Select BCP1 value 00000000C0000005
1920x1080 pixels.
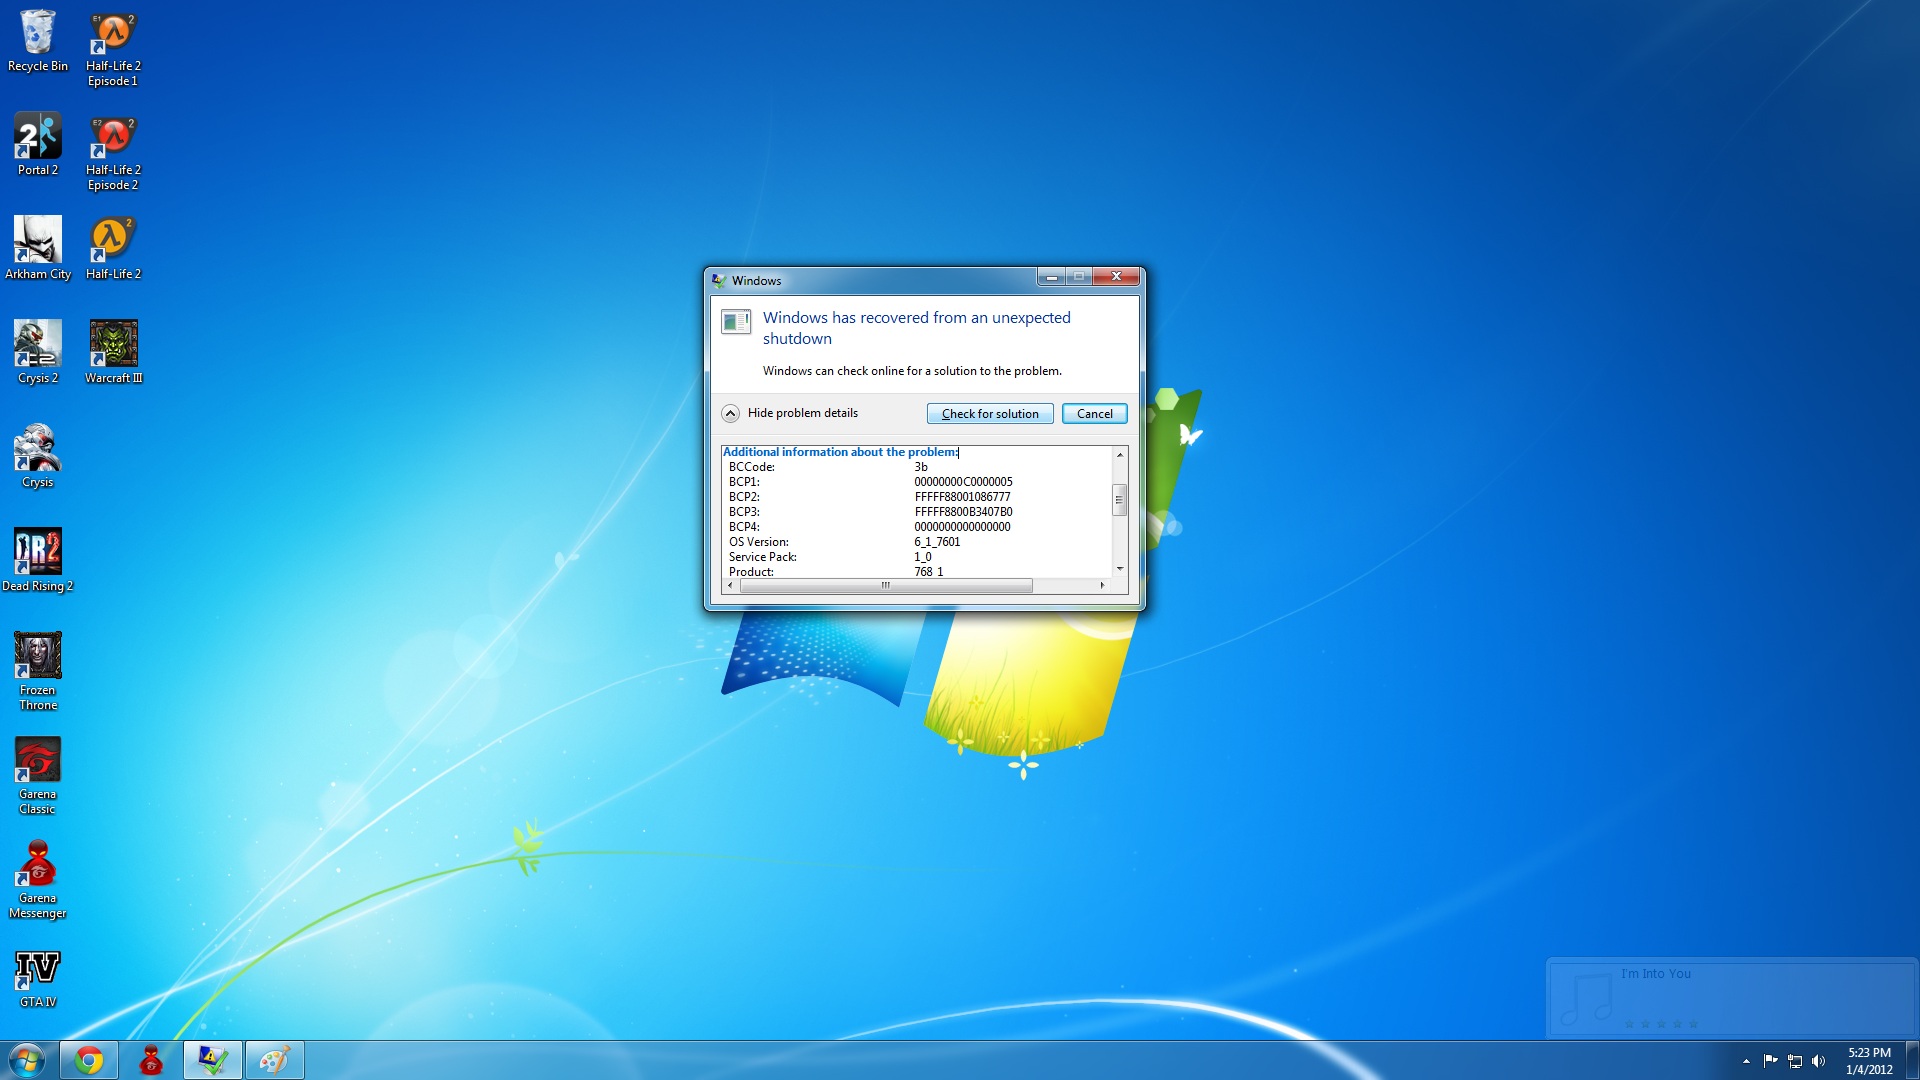[x=963, y=482]
